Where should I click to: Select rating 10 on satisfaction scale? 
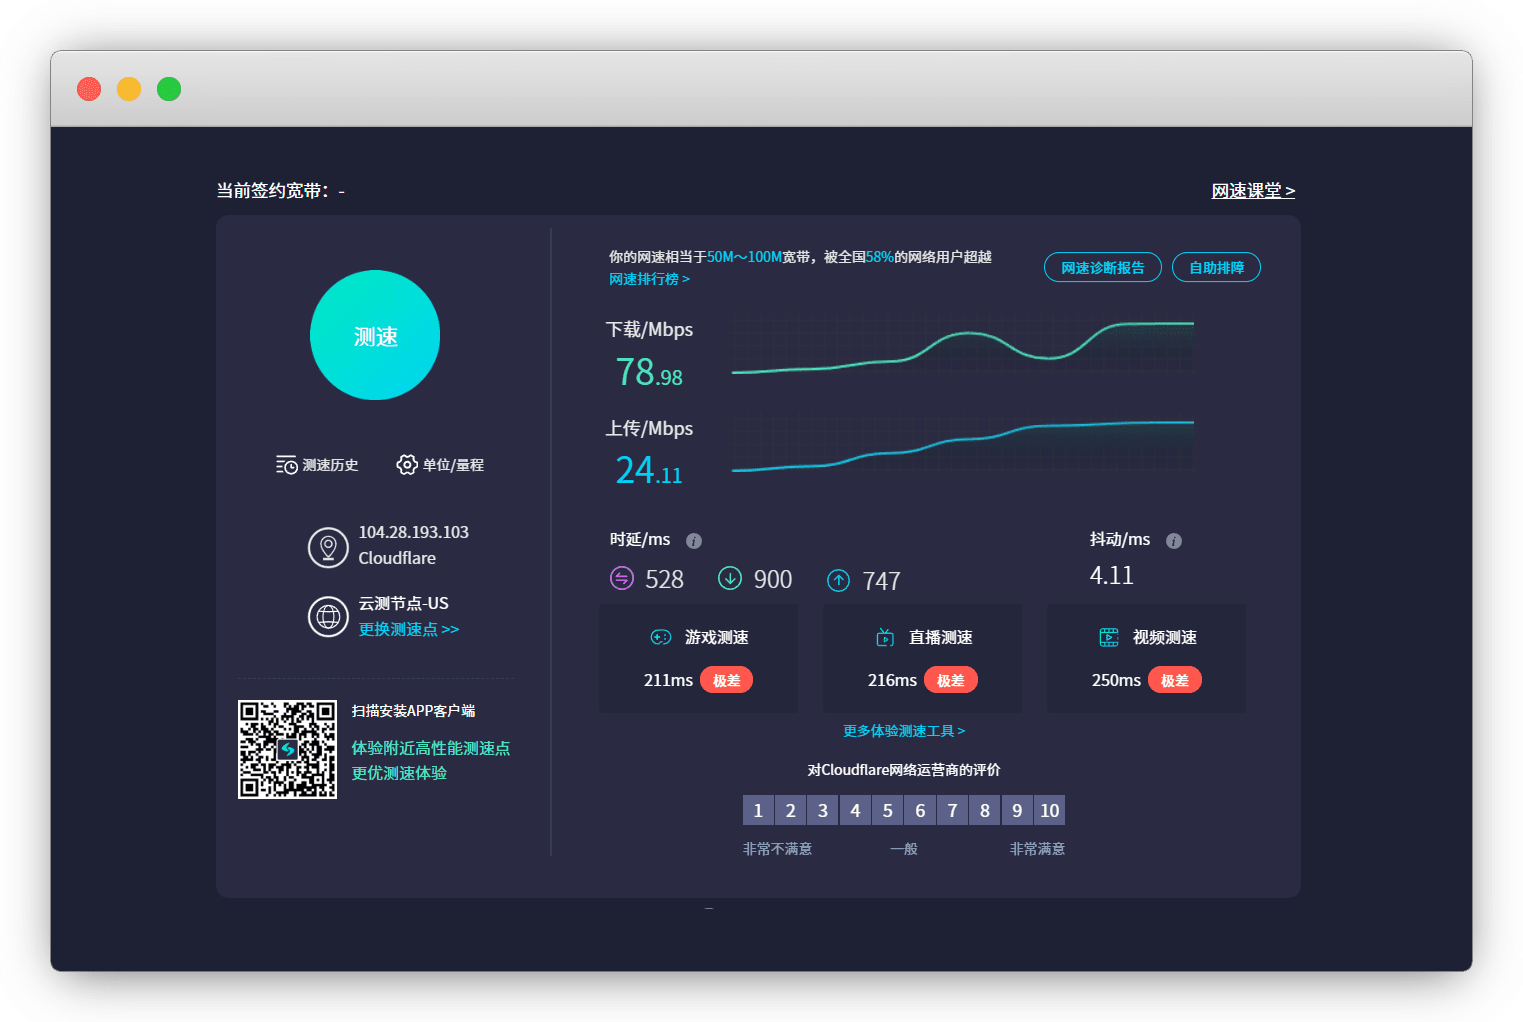[x=1049, y=810]
